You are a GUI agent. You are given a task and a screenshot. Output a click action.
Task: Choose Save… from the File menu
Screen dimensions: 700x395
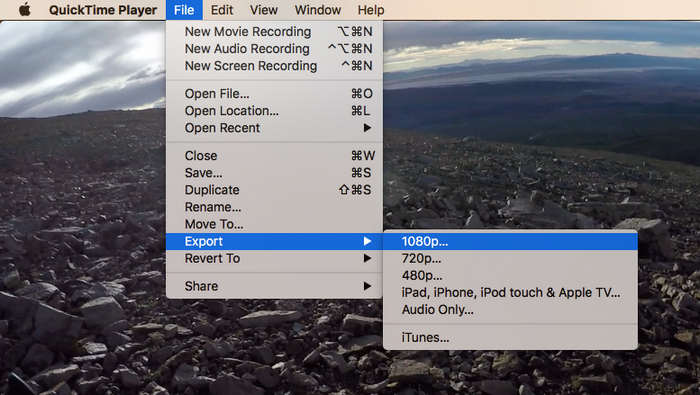point(274,173)
